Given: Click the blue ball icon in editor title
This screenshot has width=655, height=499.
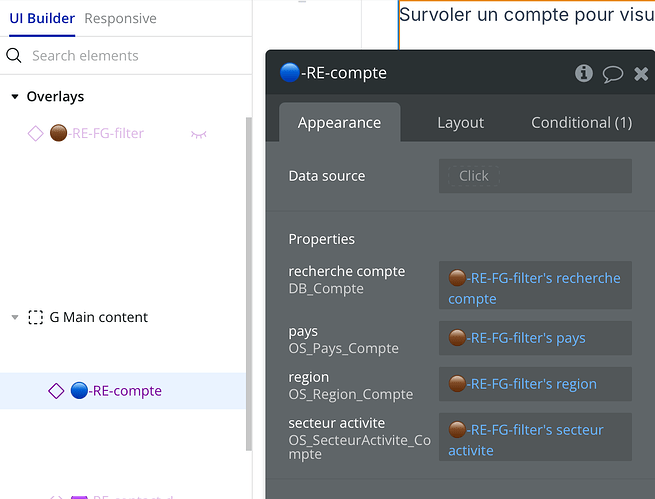Looking at the screenshot, I should pos(289,73).
